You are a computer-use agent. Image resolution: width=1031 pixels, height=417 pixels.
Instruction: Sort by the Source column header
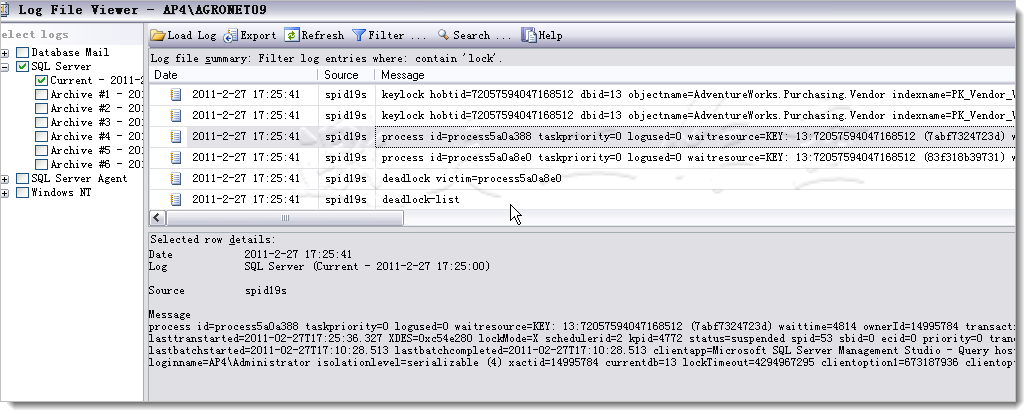tap(346, 75)
